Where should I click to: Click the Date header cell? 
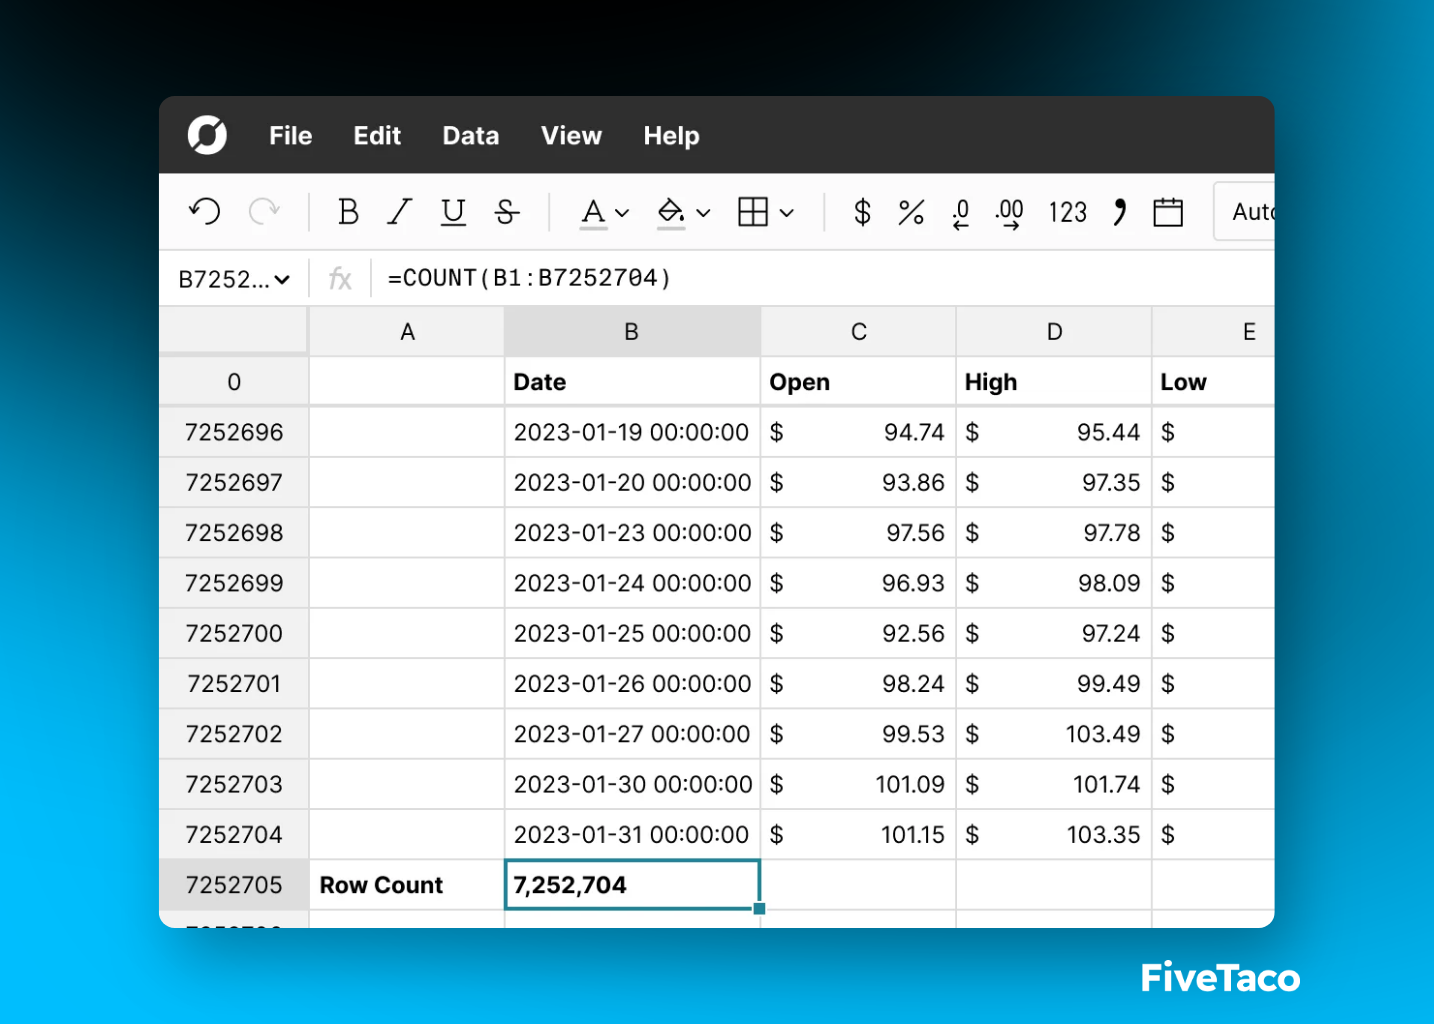coord(632,382)
